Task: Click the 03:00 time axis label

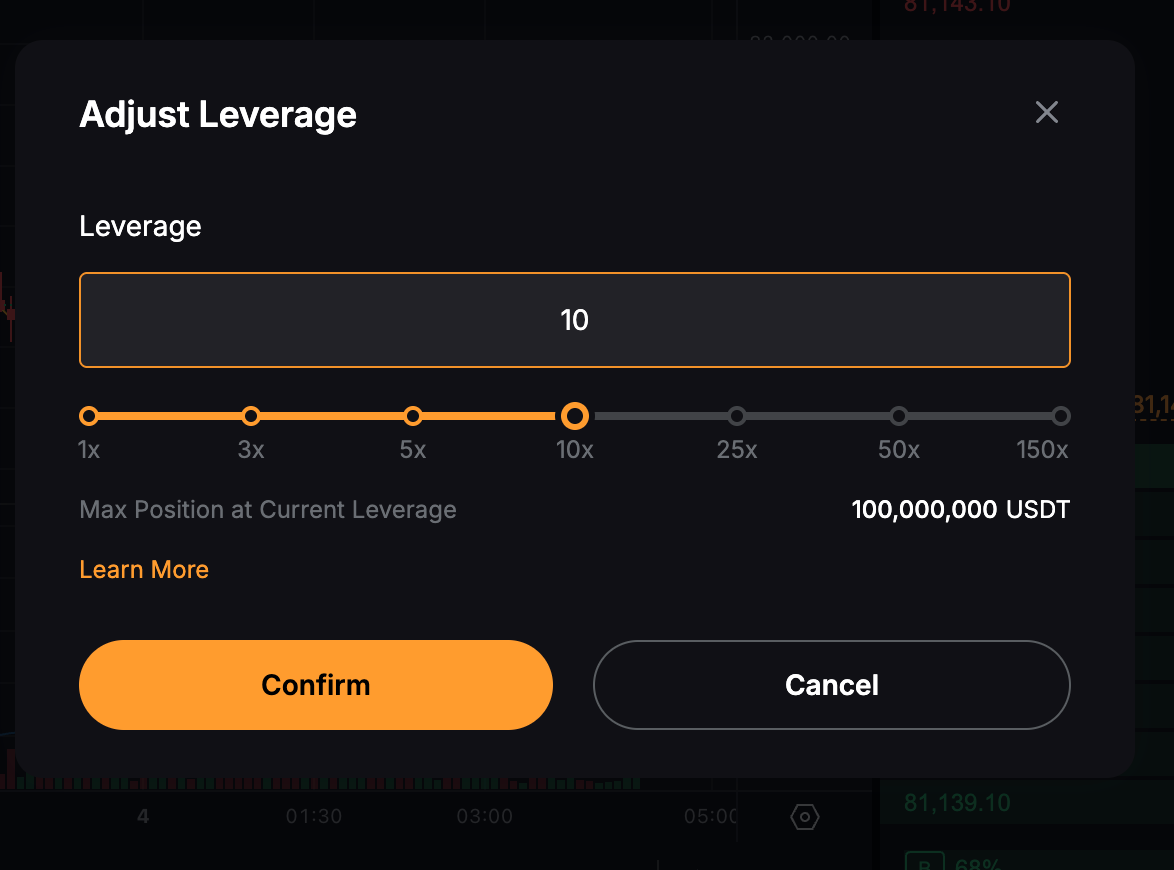Action: [484, 816]
